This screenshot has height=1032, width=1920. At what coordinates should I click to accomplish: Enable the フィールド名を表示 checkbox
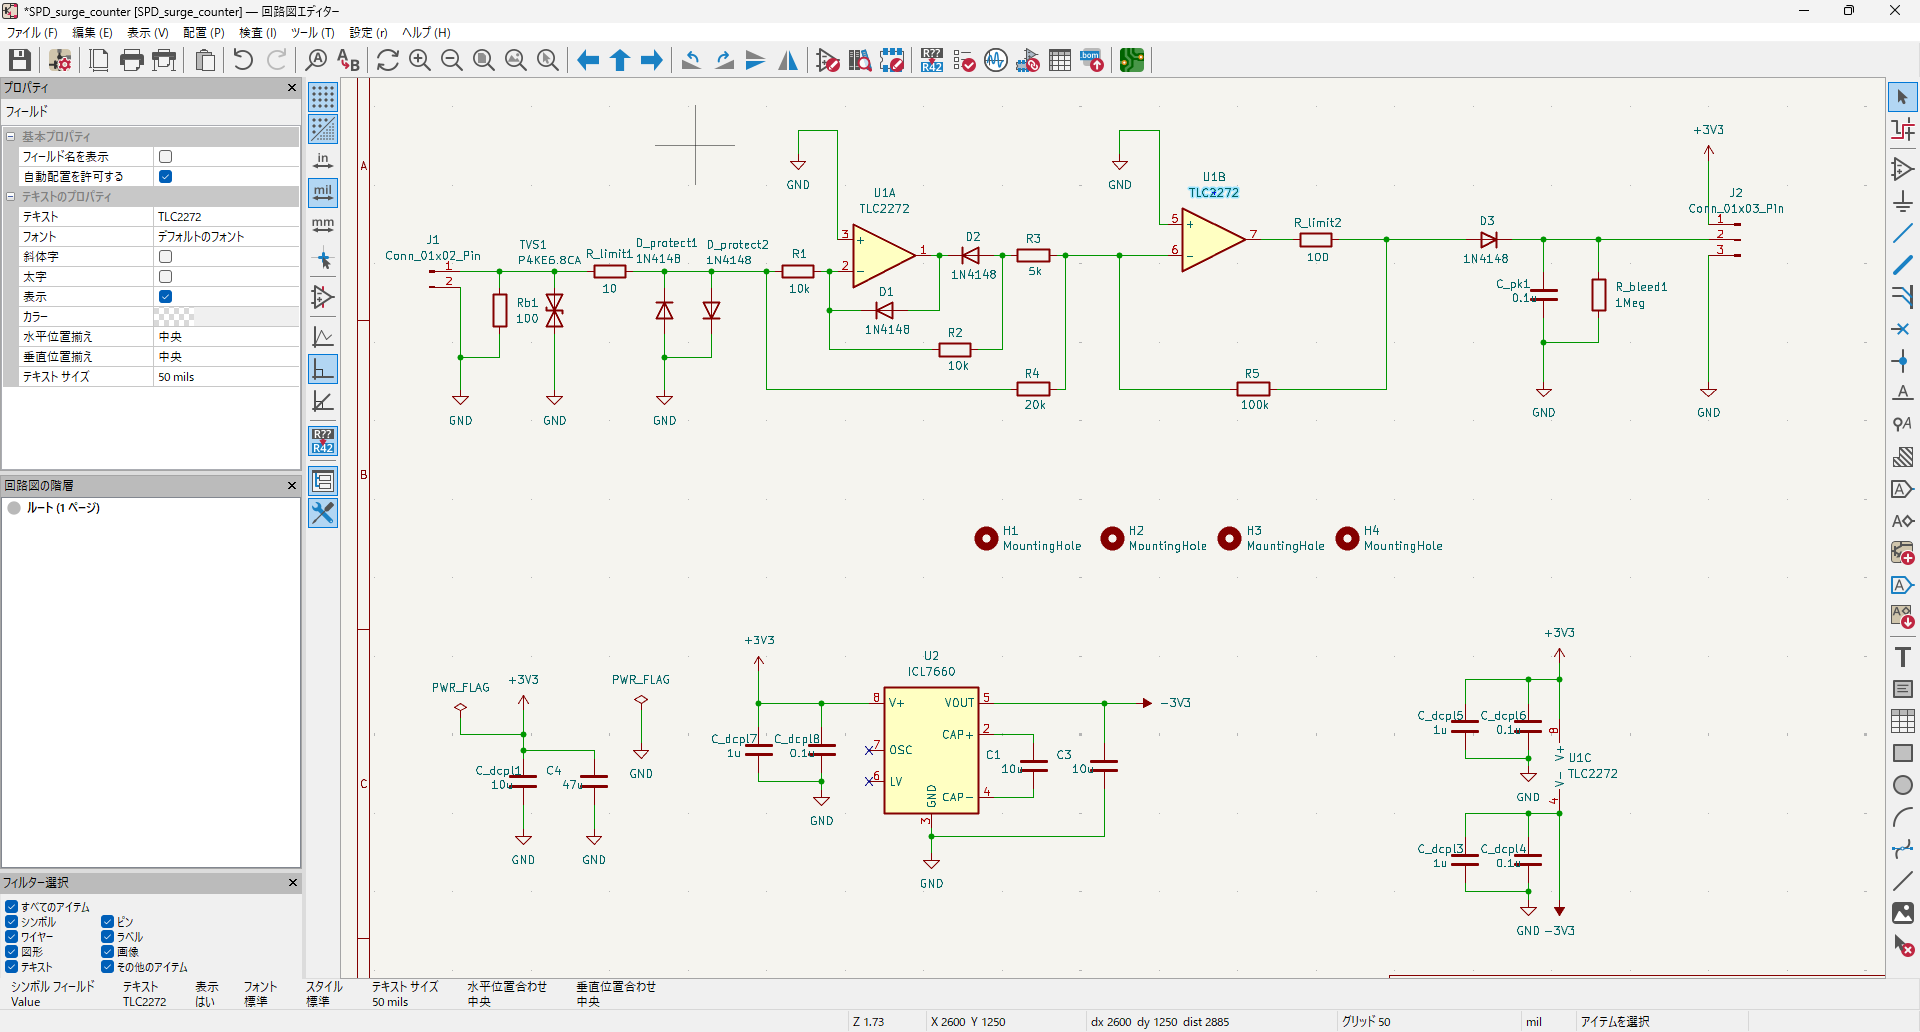166,157
